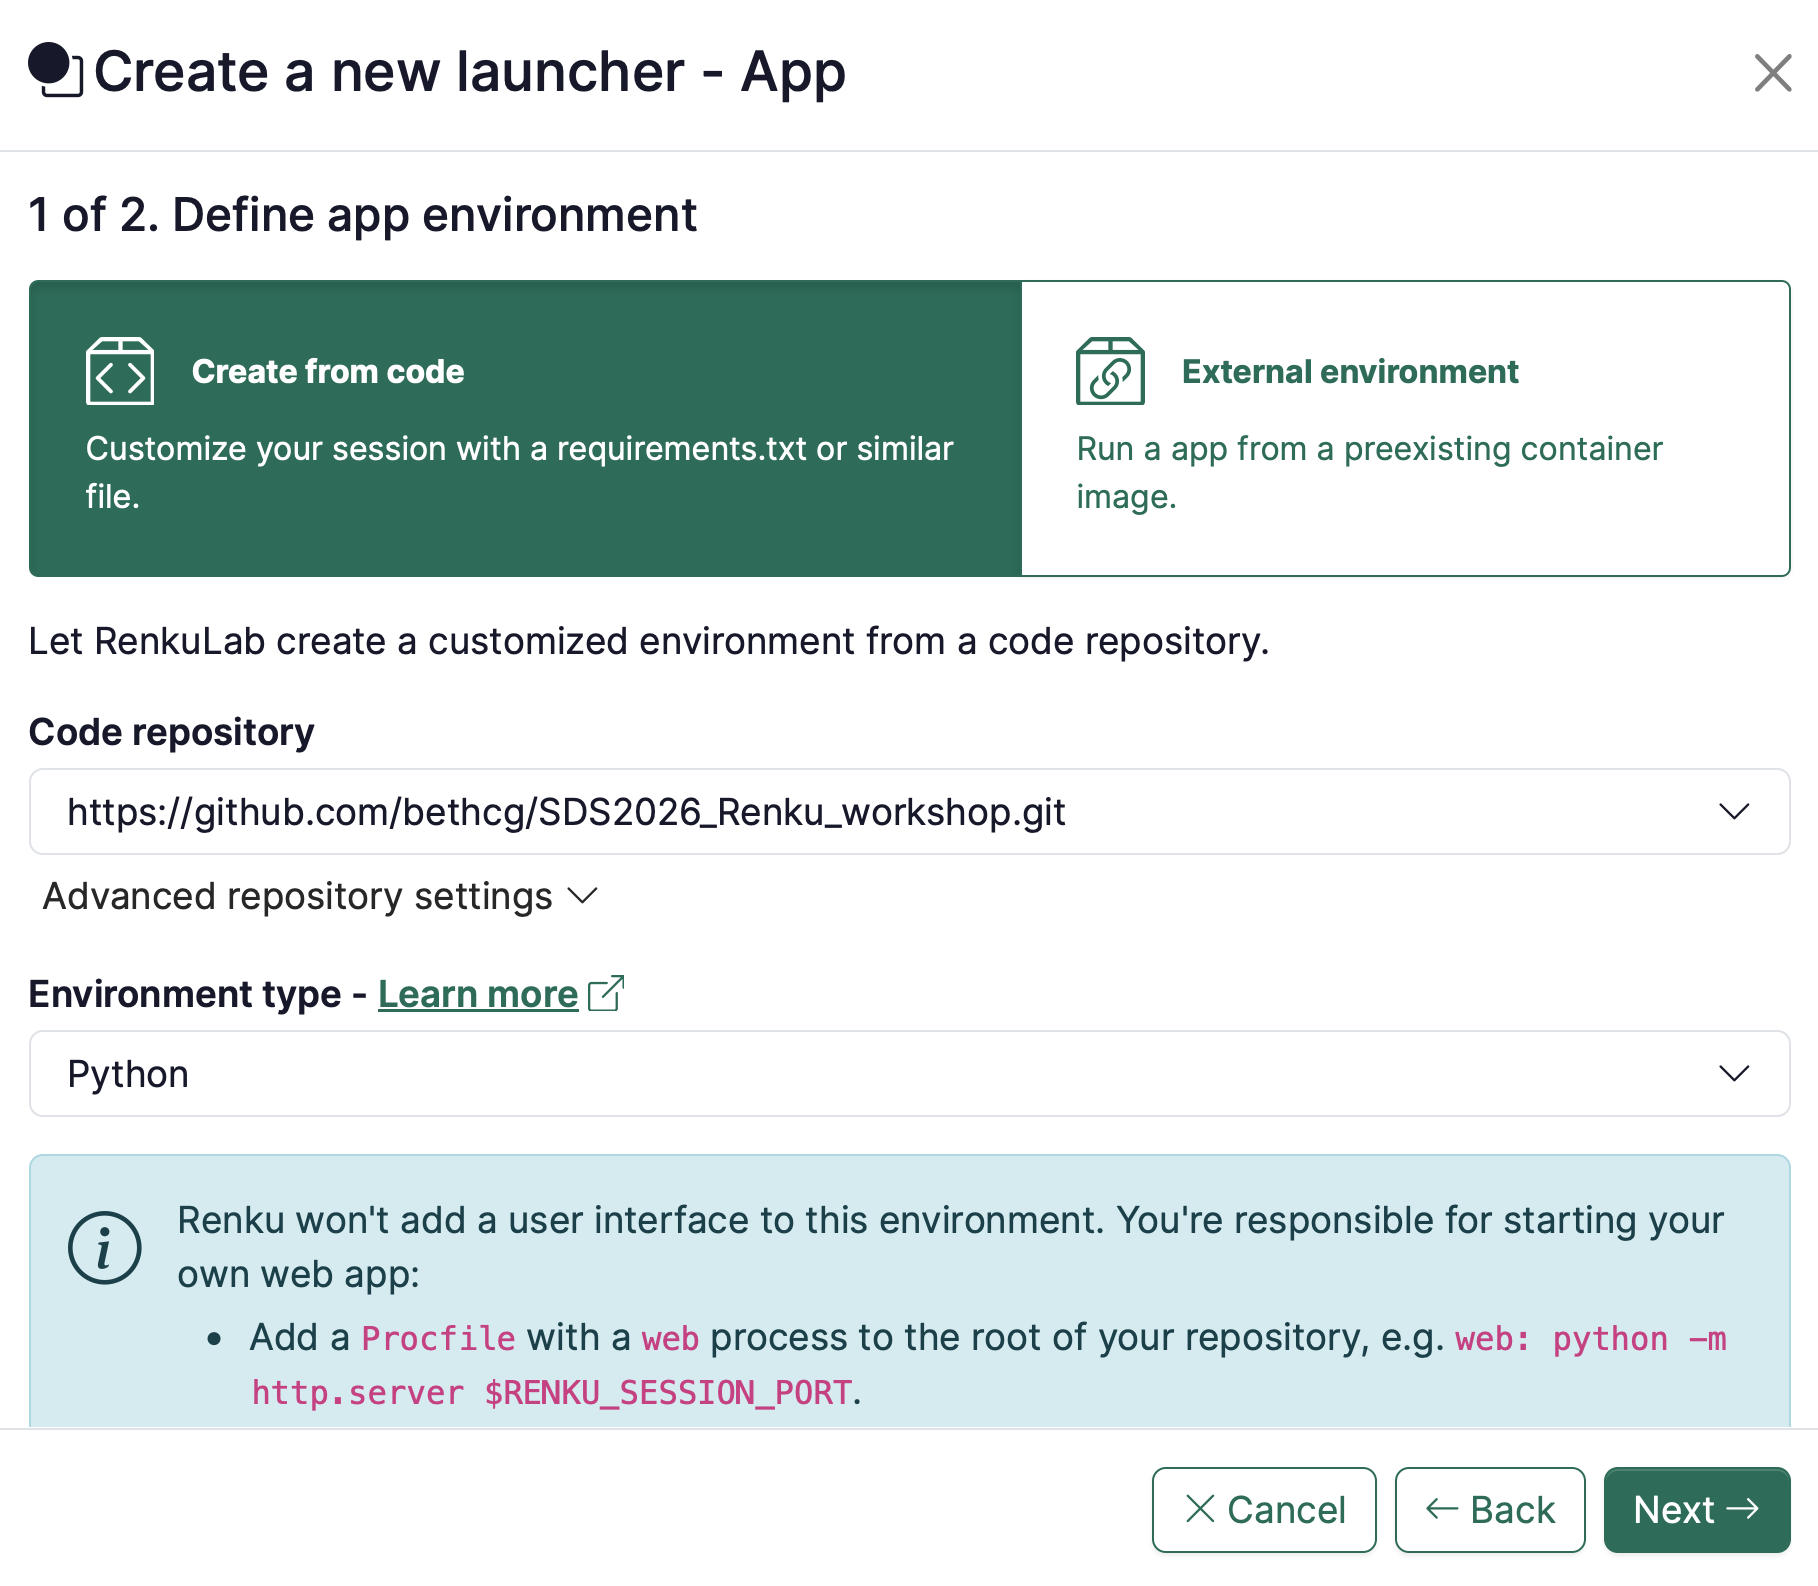Screen dimensions: 1818x1586
Task: Click the 'Code repository' label
Action: (171, 732)
